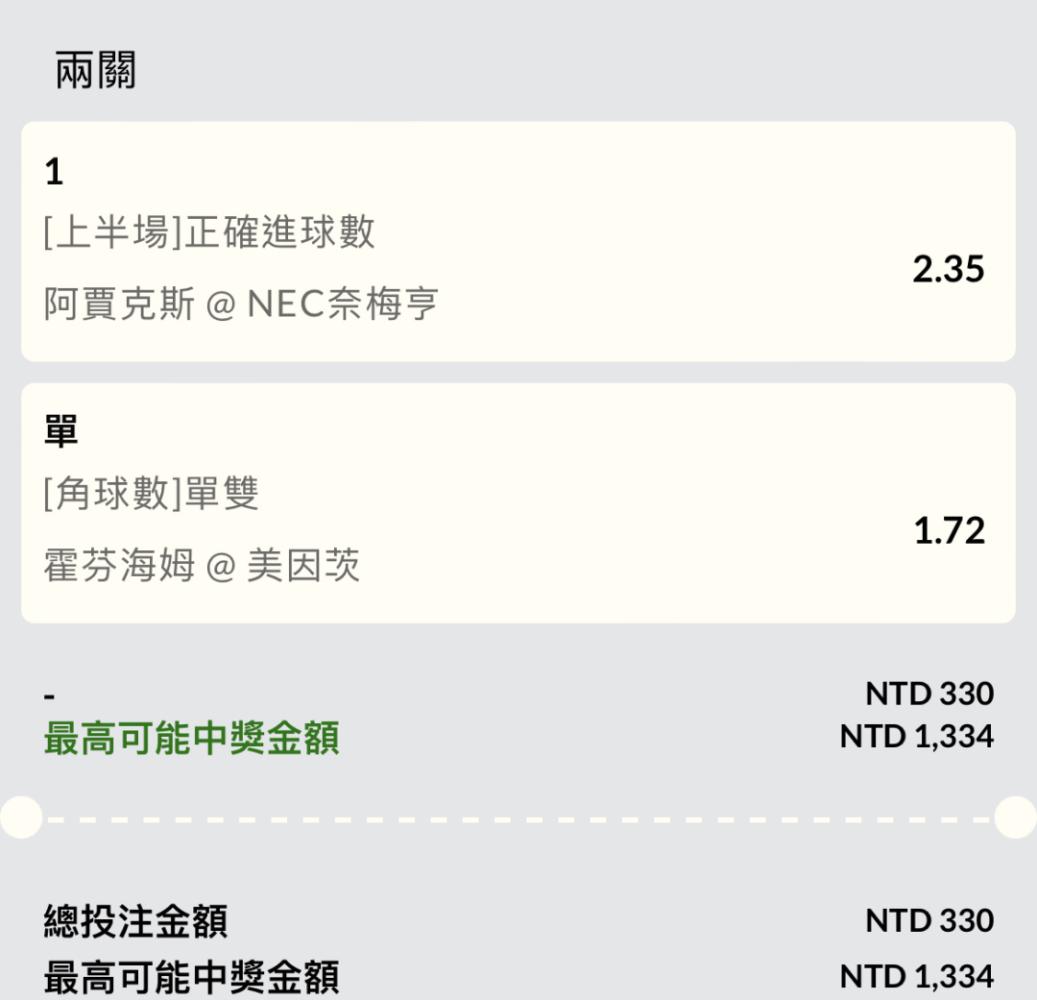
Task: Select the [上半場]正確進球數 market label
Action: 209,231
